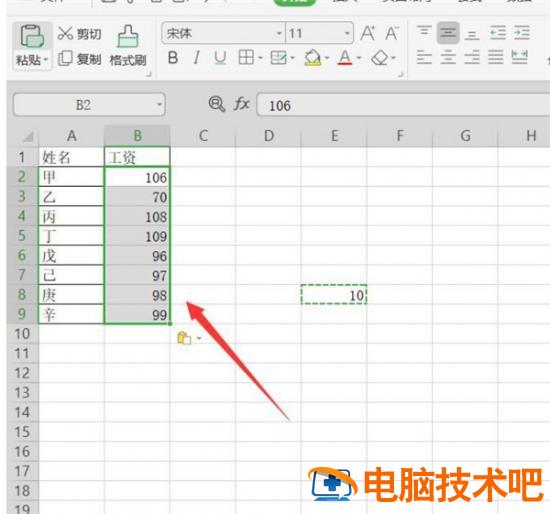Click the 姓名 header cell
The height and width of the screenshot is (514, 550).
click(72, 157)
